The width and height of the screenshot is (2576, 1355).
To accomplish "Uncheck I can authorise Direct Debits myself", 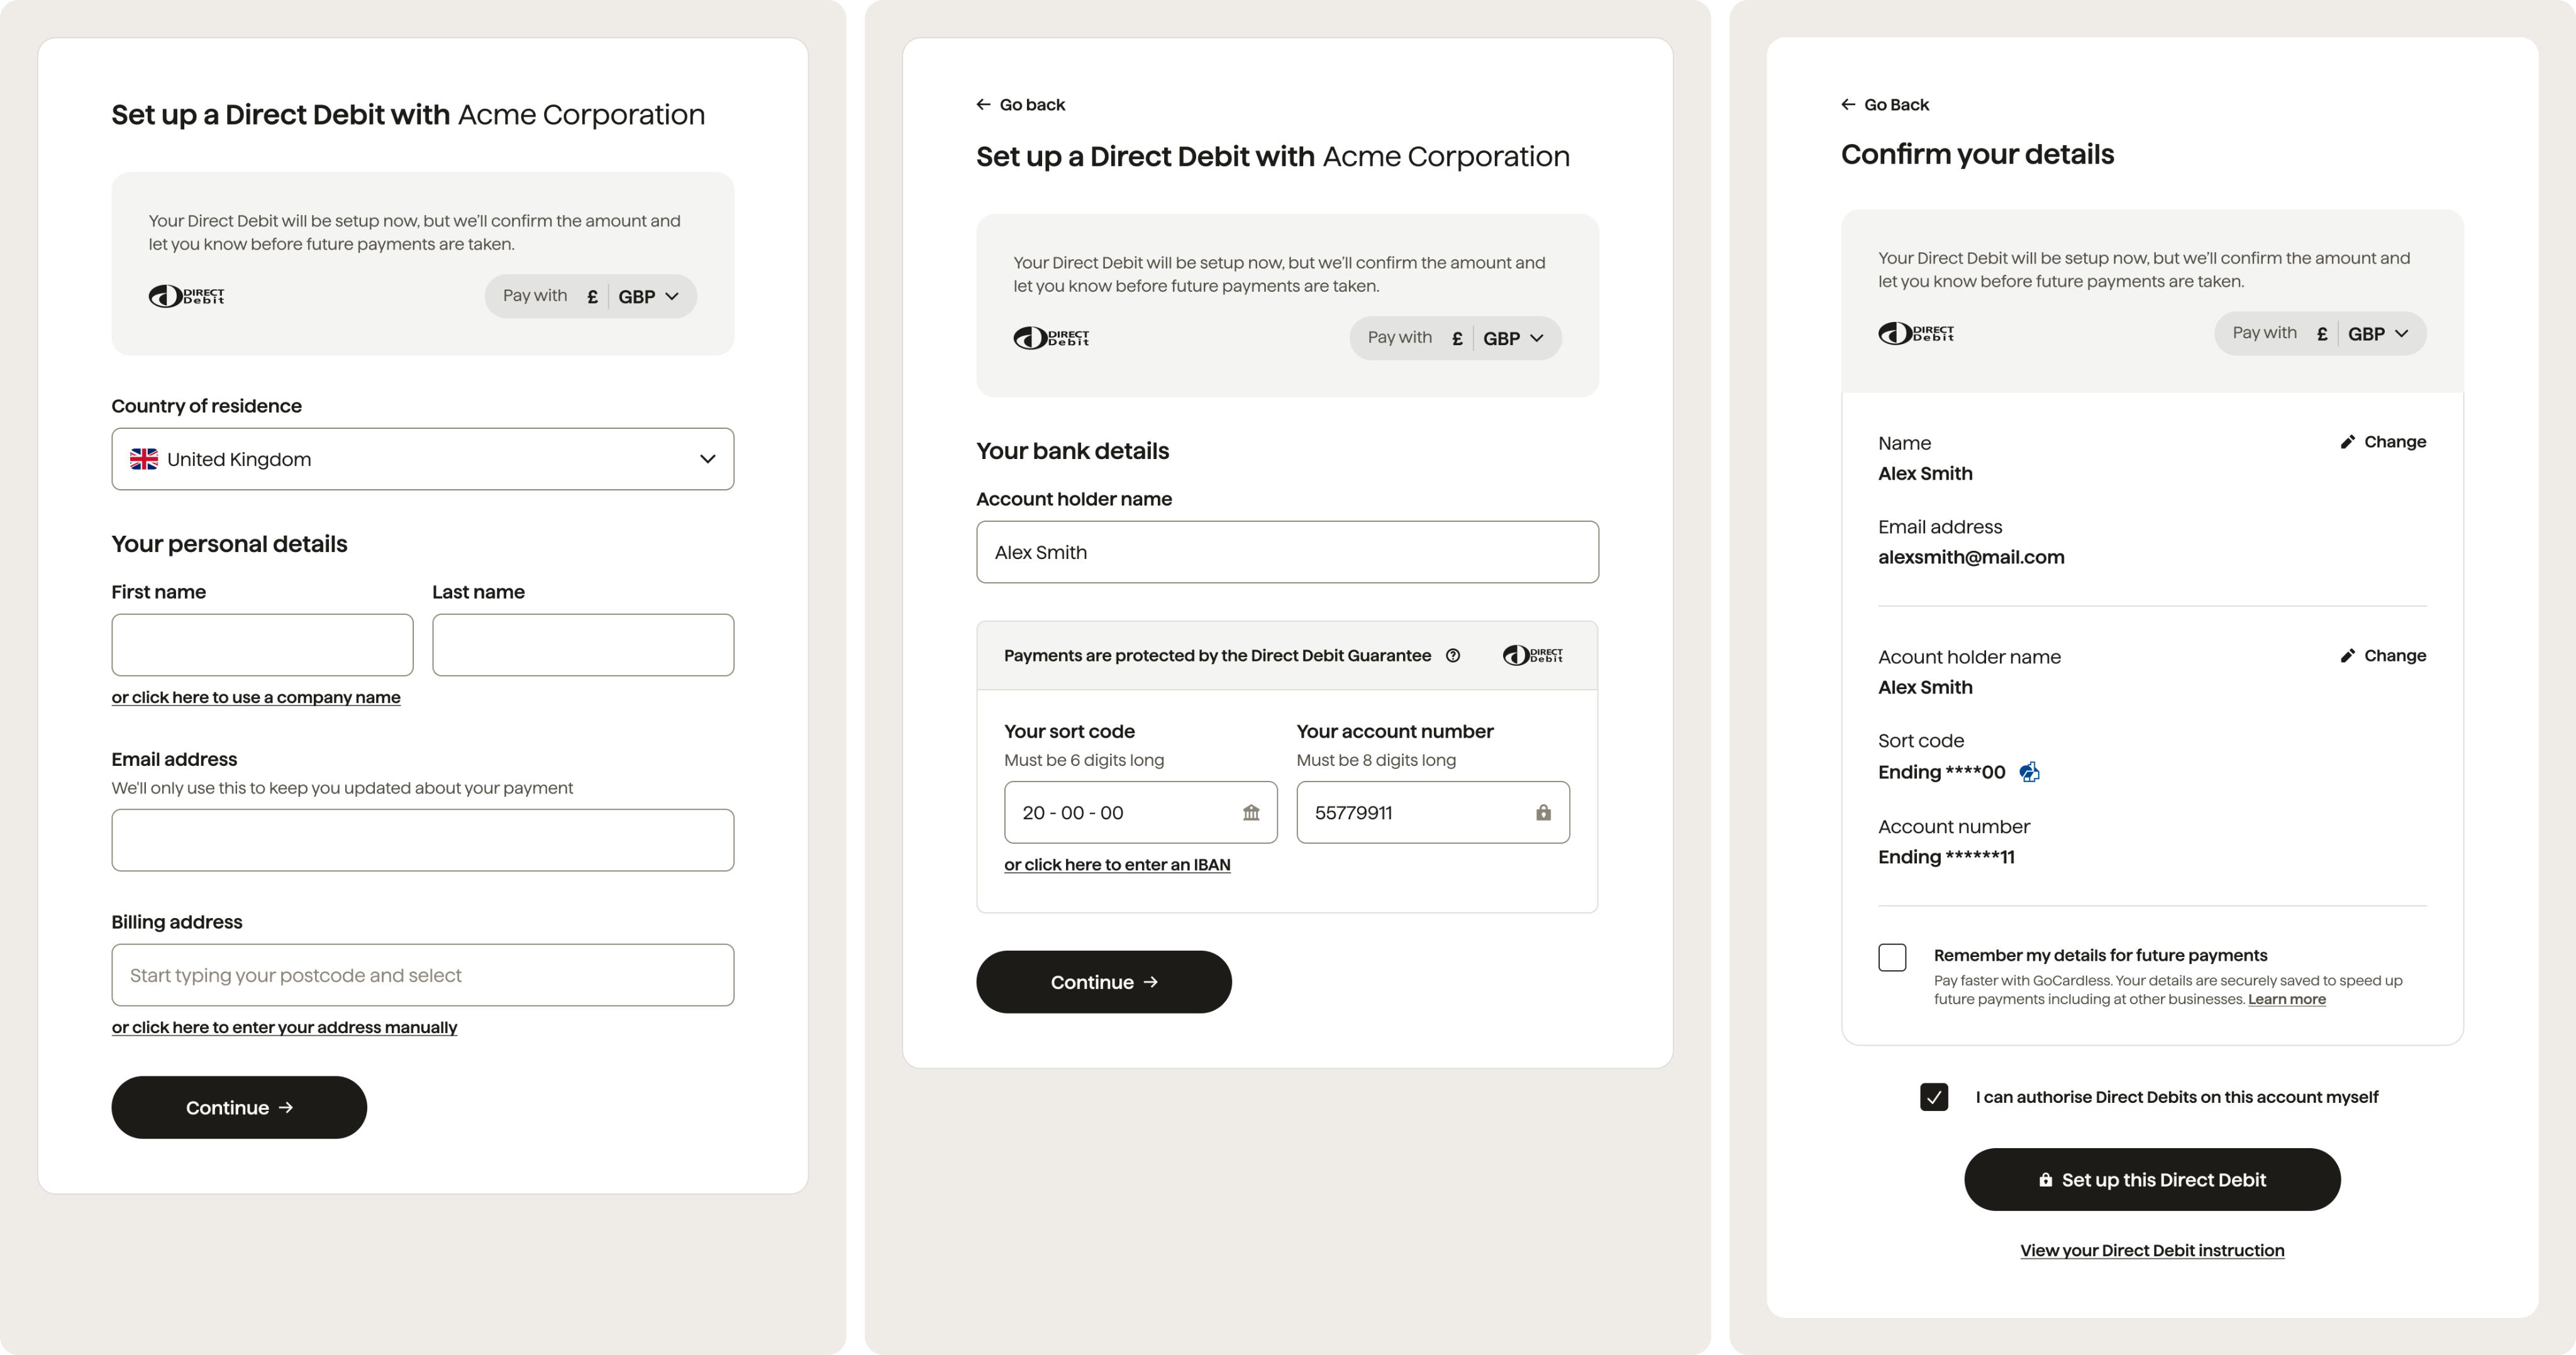I will pos(1934,1097).
